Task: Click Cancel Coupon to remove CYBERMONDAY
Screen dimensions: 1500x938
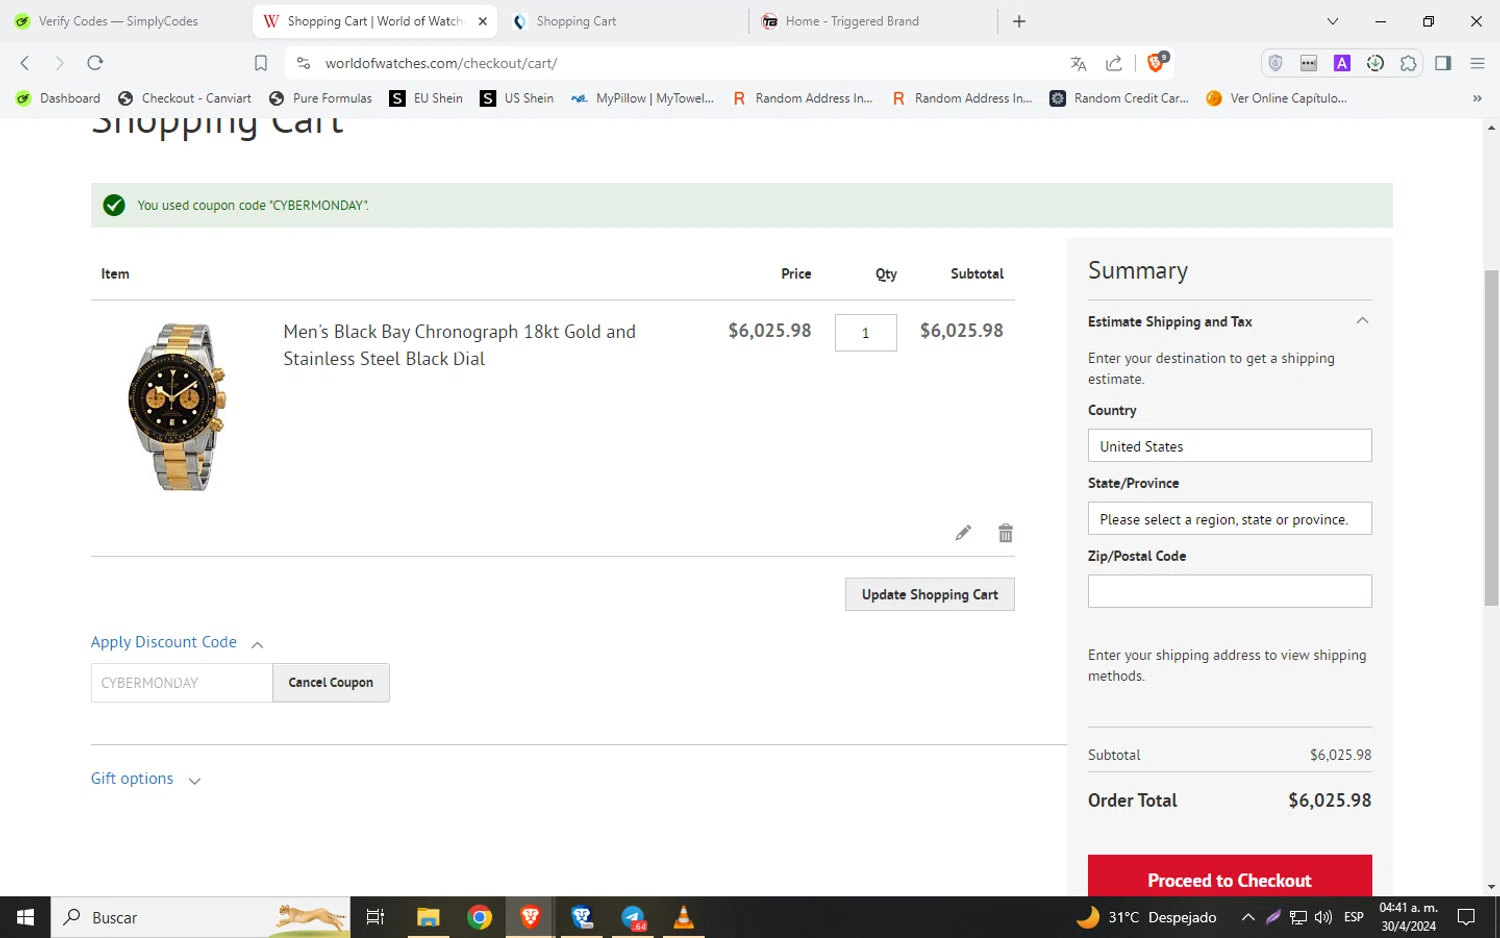Action: (x=331, y=683)
